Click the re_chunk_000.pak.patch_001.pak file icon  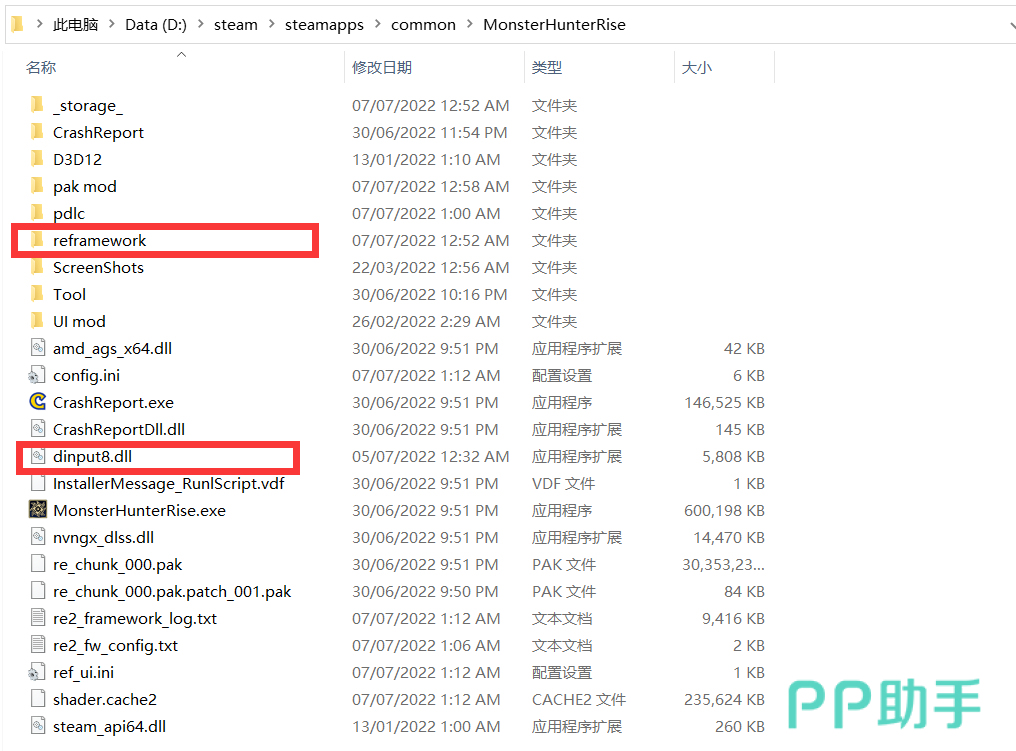38,591
